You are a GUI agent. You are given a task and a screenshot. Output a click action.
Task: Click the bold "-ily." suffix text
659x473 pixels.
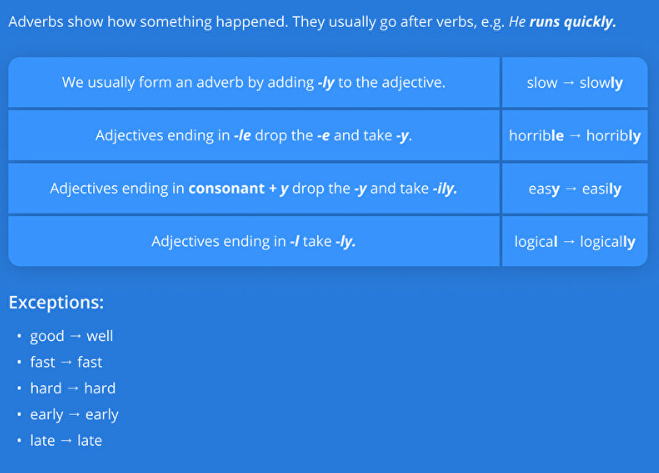[x=445, y=188]
